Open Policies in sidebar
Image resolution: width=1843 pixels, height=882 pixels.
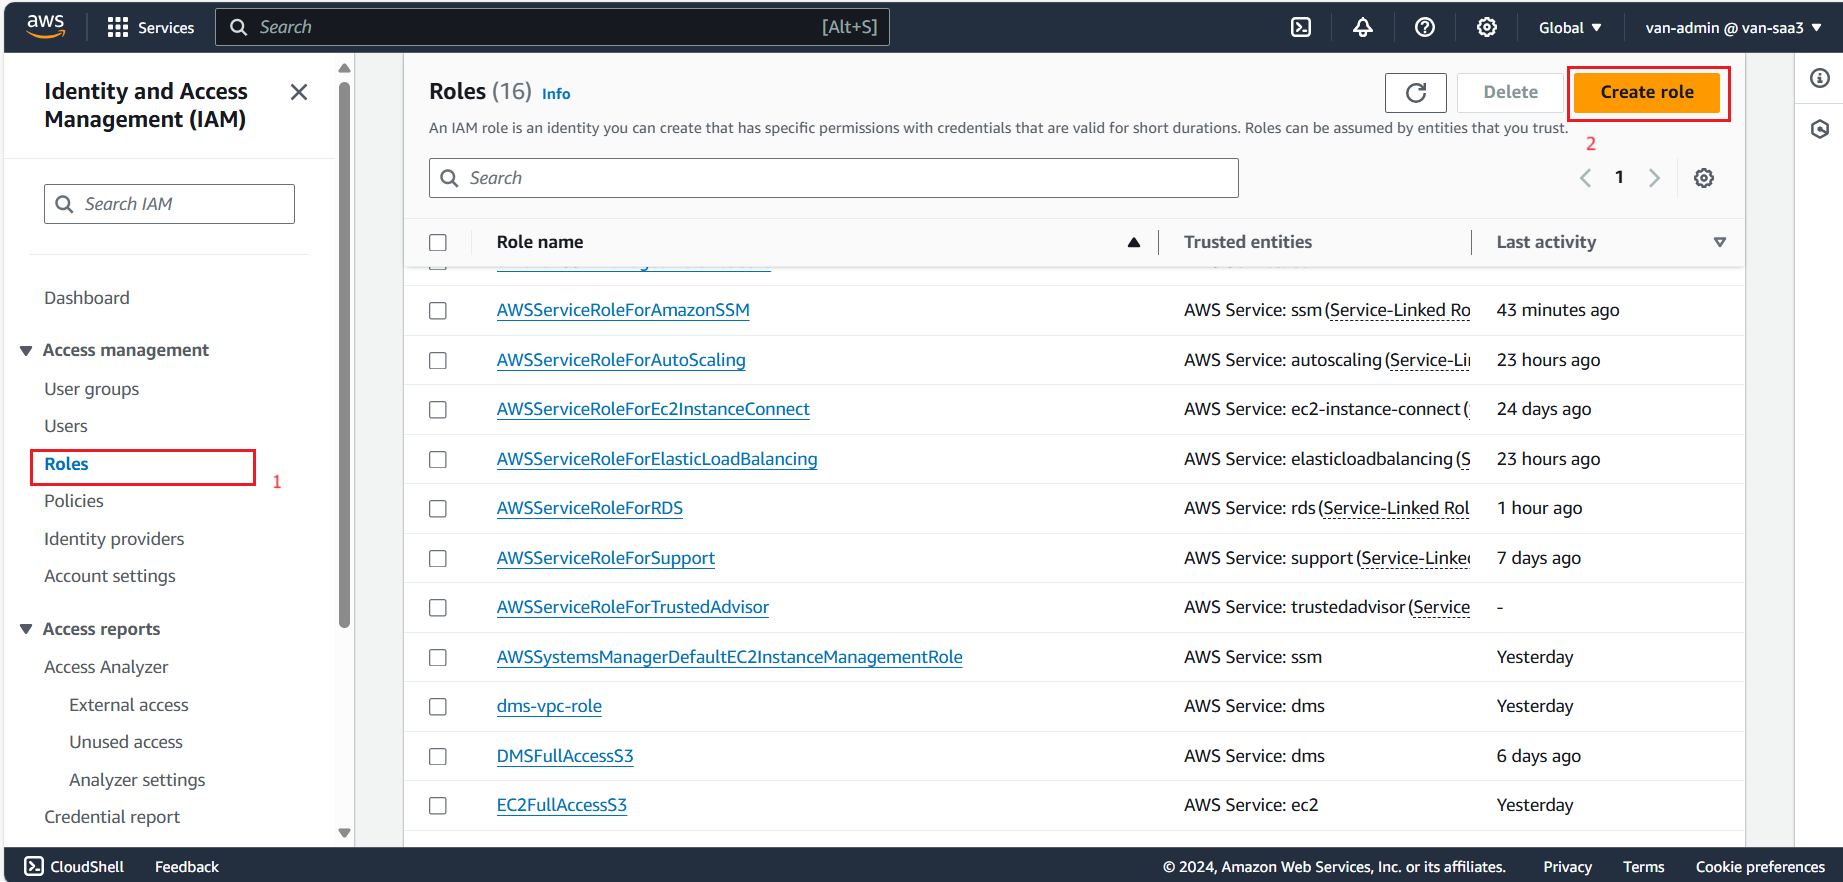(74, 501)
